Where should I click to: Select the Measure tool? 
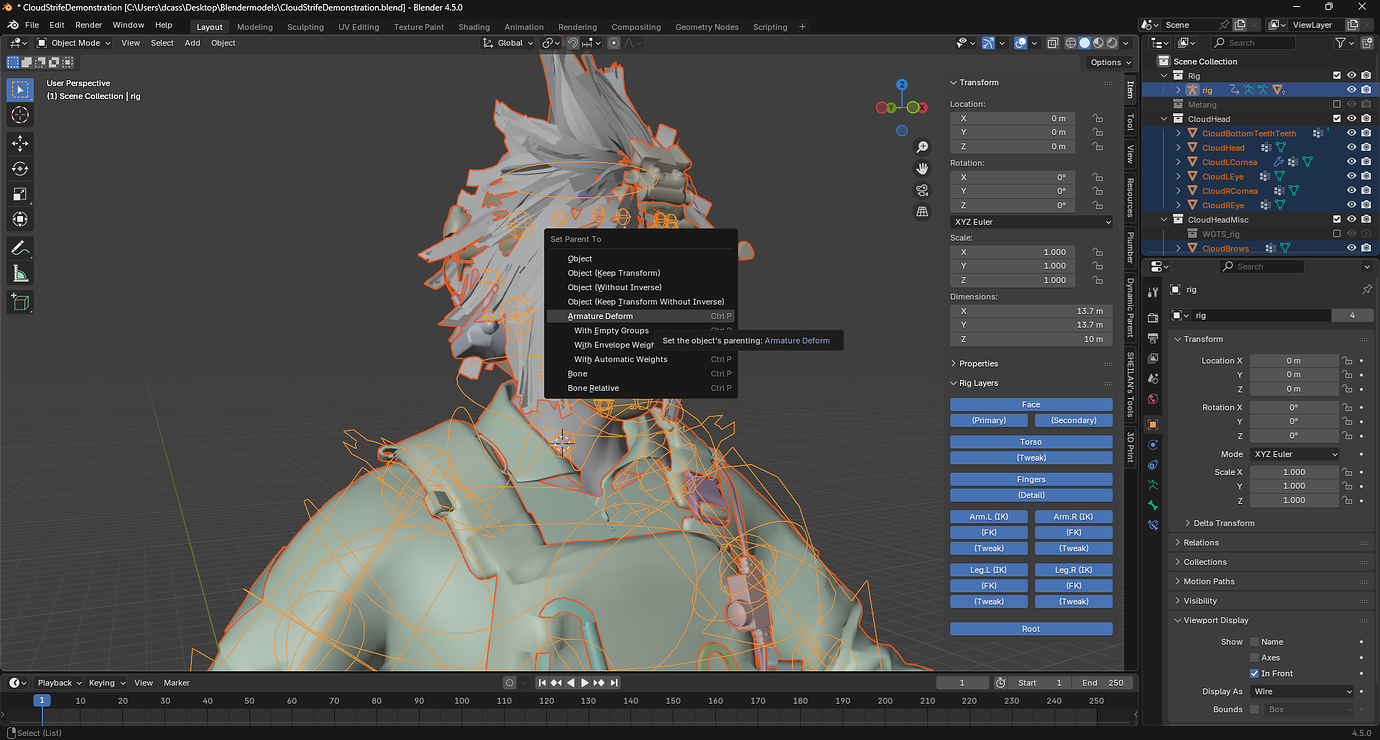(x=20, y=273)
